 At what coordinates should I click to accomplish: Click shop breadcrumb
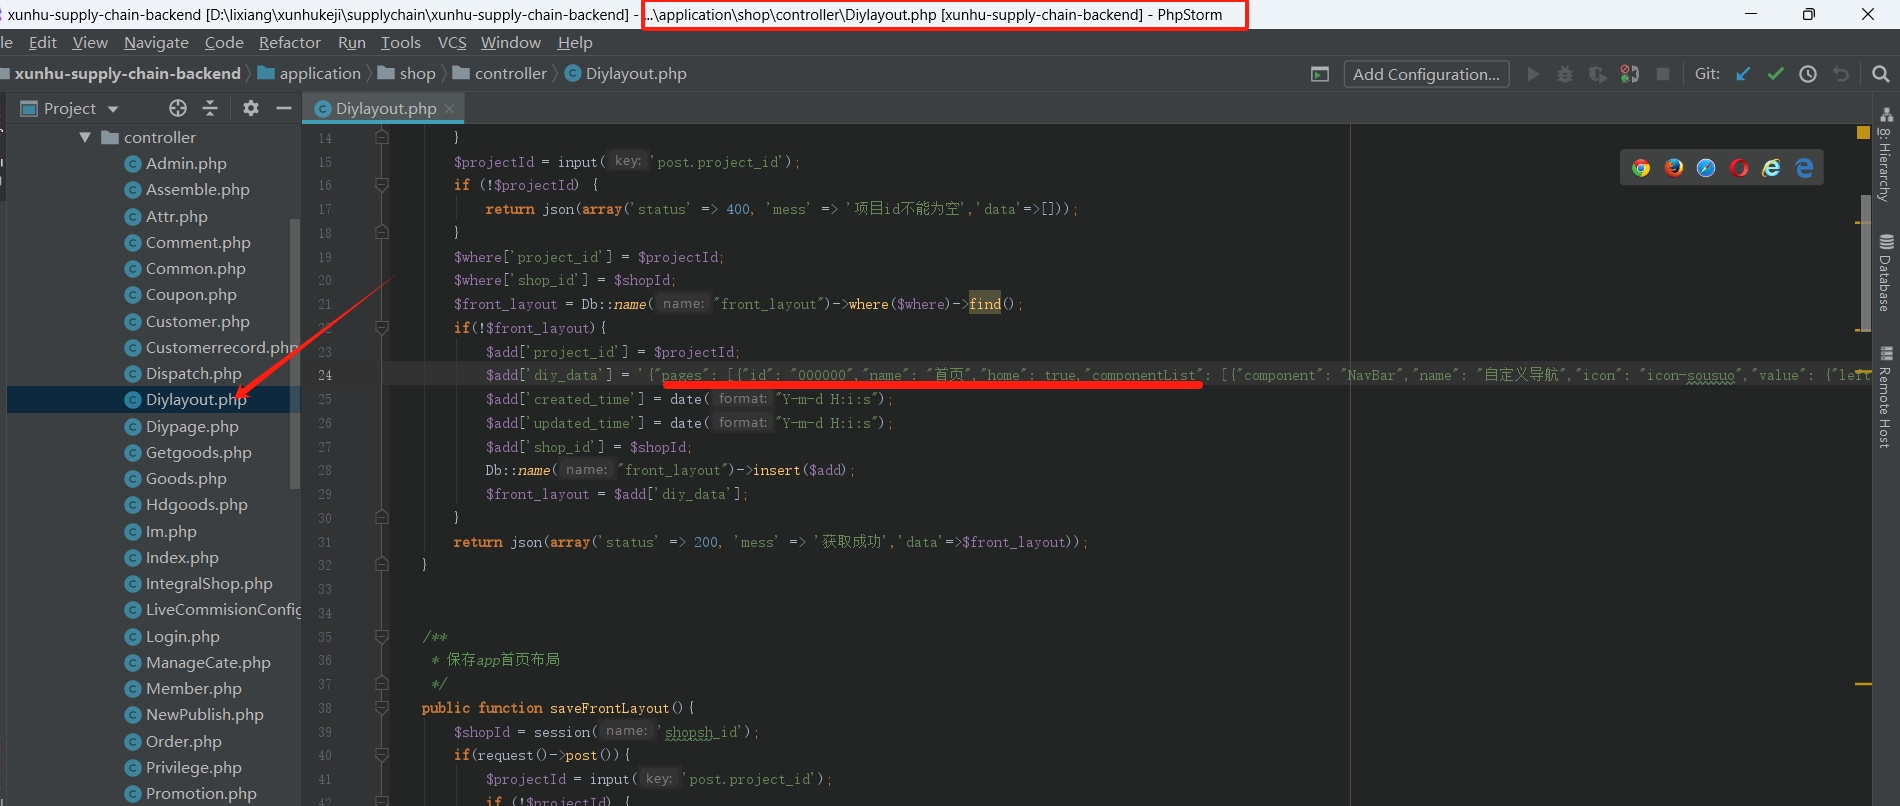(x=407, y=74)
